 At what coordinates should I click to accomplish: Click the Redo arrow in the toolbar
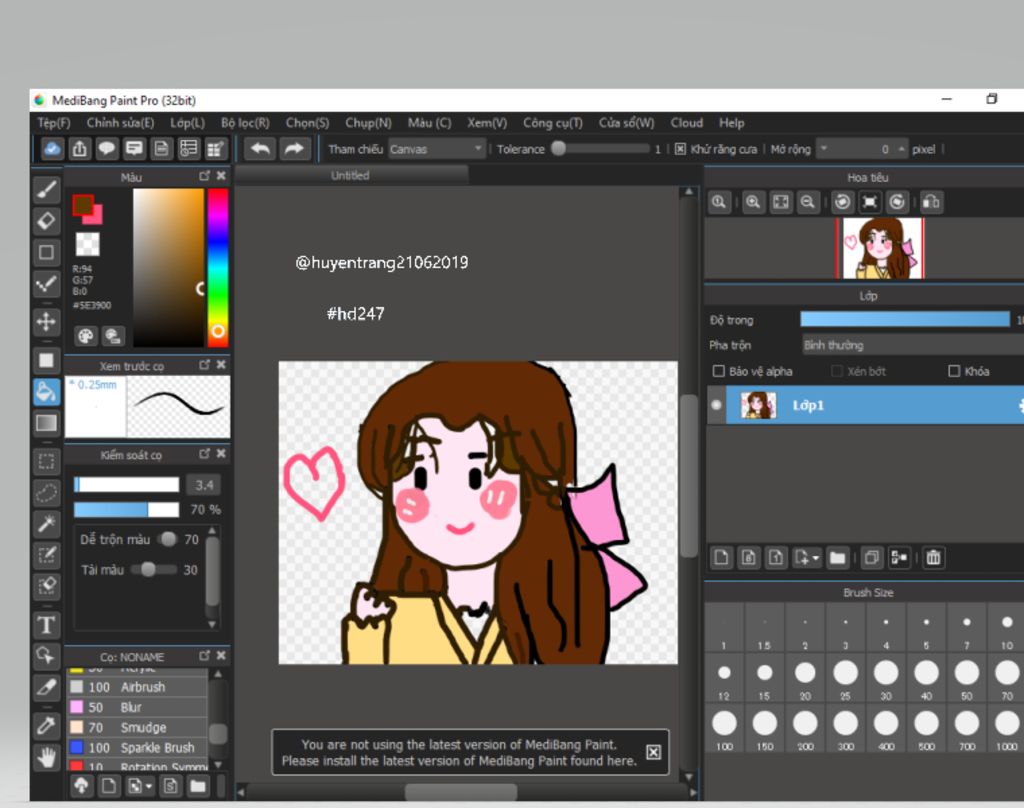(294, 149)
